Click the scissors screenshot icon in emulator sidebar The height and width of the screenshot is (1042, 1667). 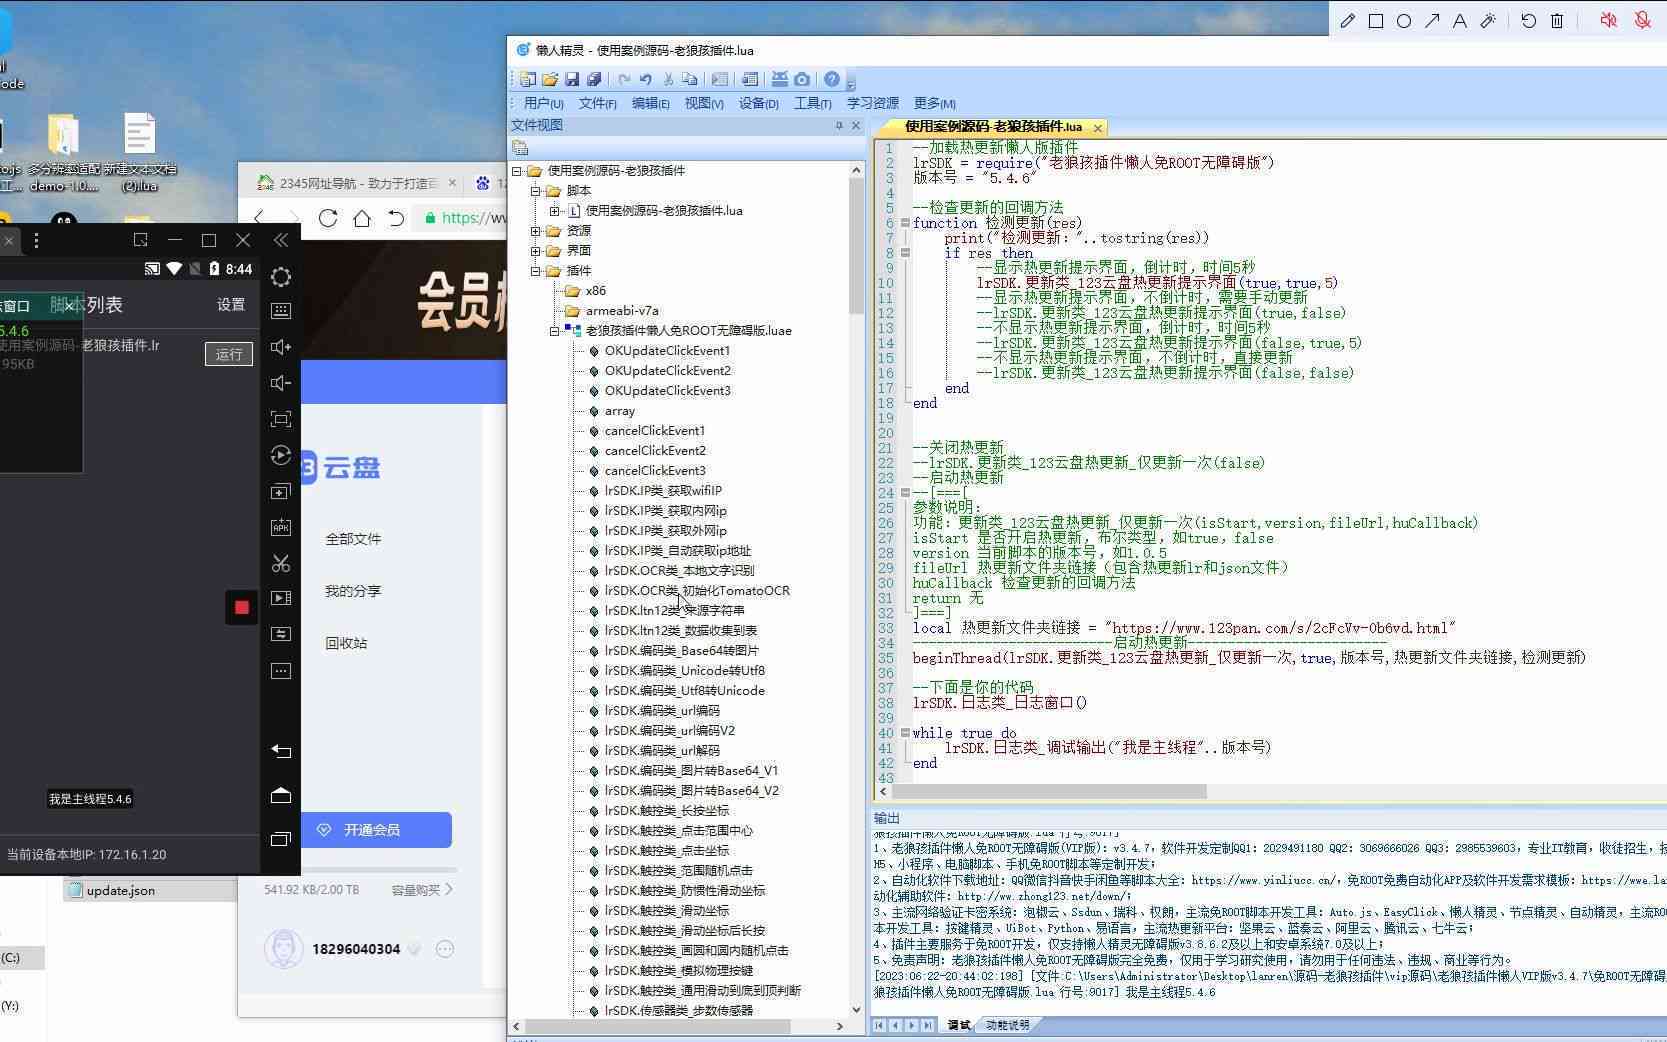pyautogui.click(x=281, y=563)
